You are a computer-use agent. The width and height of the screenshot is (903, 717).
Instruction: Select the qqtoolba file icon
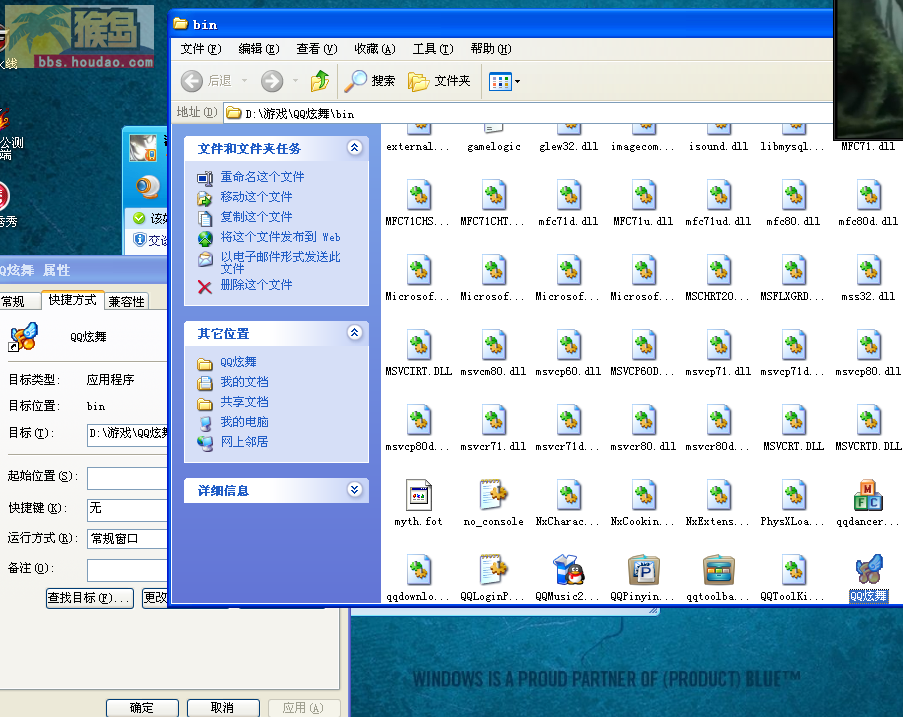[718, 570]
